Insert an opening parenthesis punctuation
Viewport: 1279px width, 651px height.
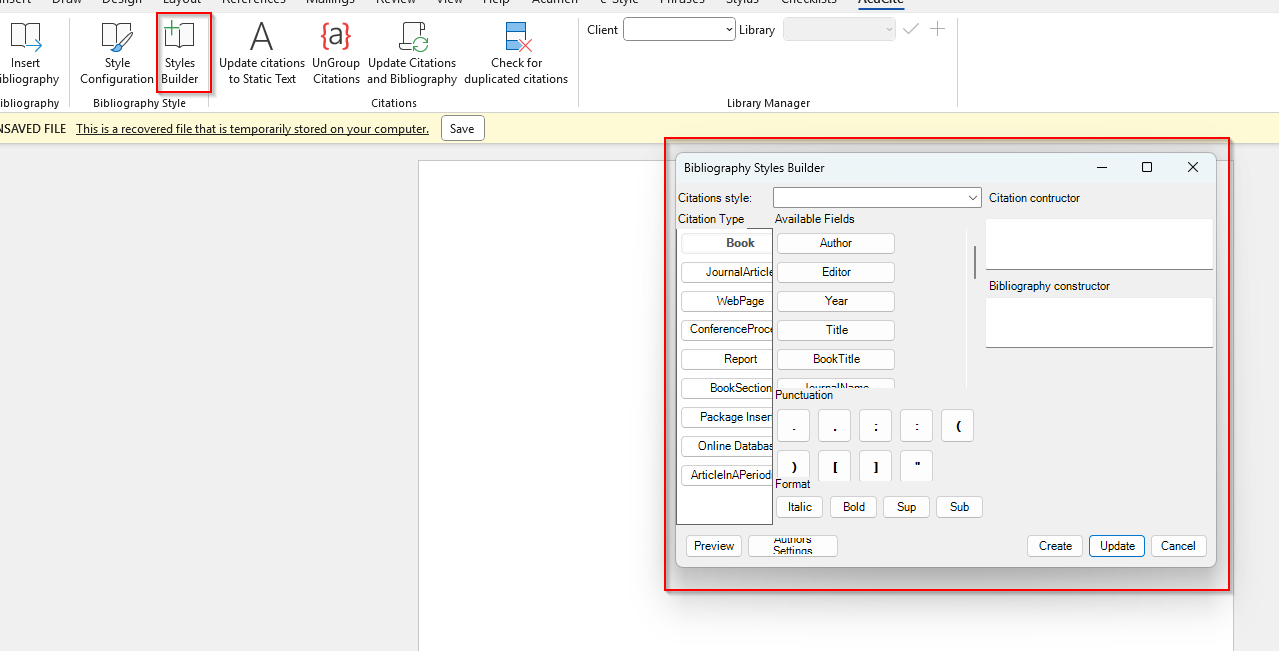957,426
